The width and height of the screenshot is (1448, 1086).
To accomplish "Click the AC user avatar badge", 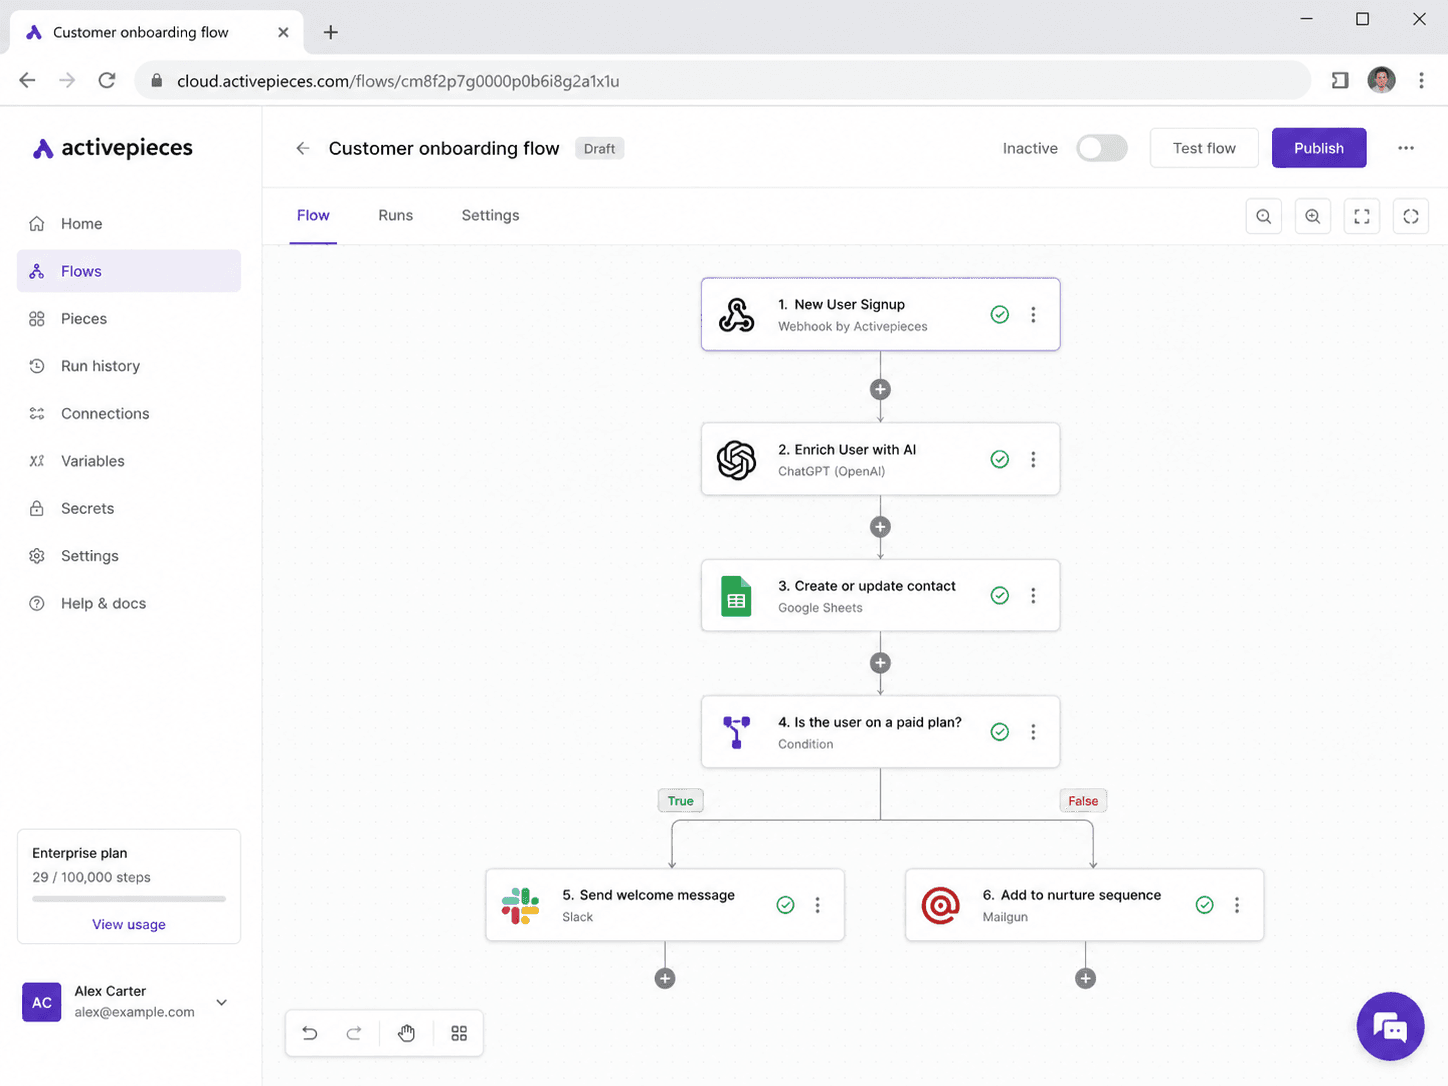I will (x=42, y=1002).
